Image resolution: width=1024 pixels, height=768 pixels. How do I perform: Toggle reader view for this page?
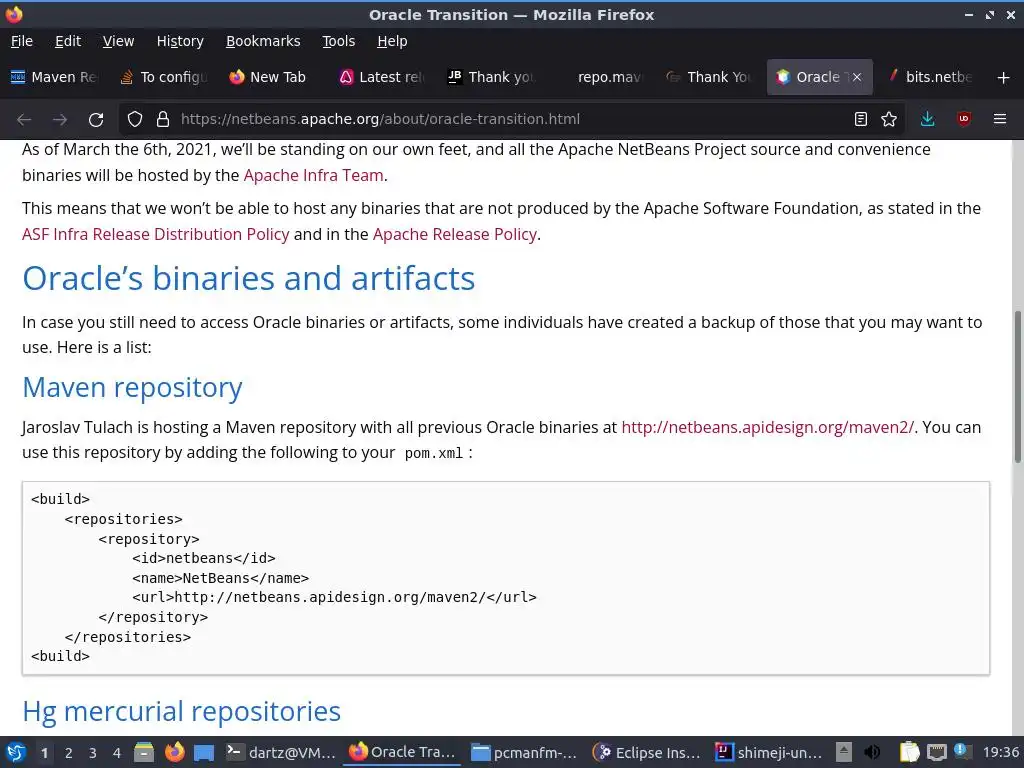click(861, 120)
